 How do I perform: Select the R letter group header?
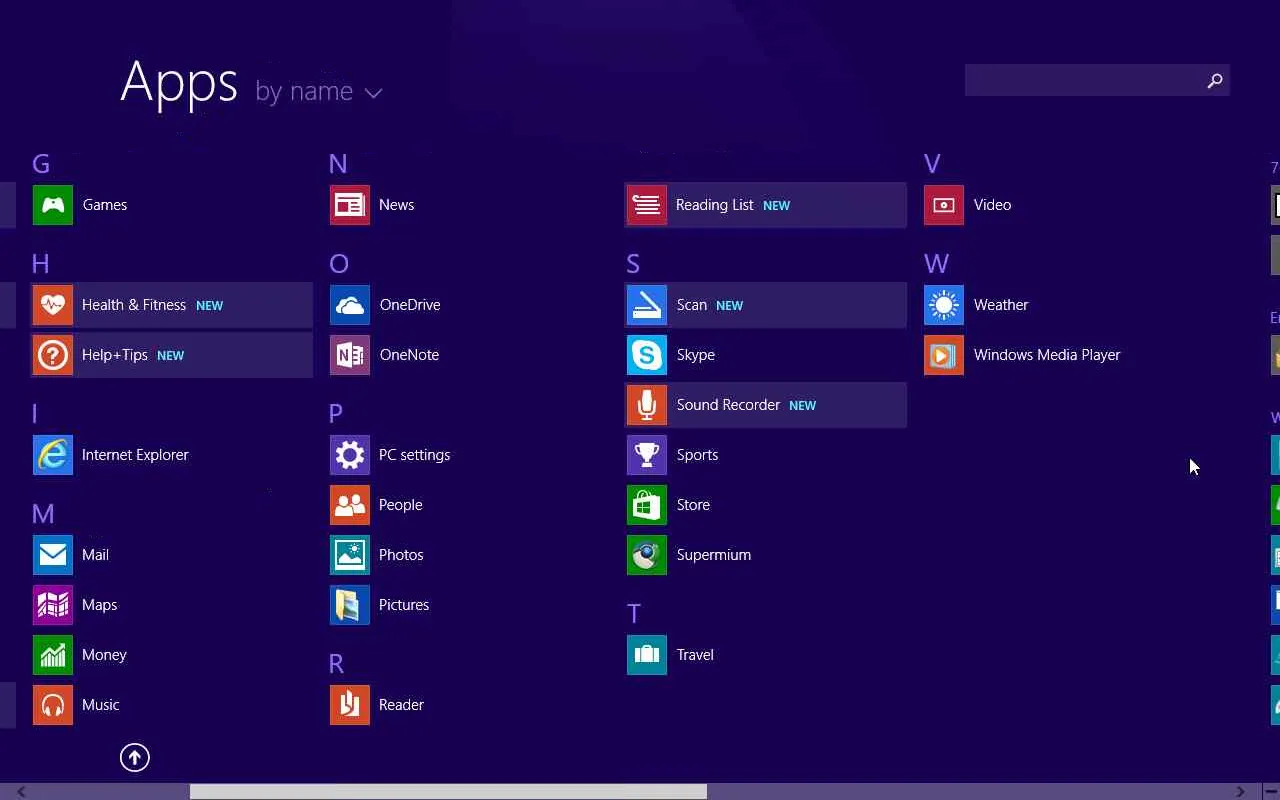click(336, 664)
